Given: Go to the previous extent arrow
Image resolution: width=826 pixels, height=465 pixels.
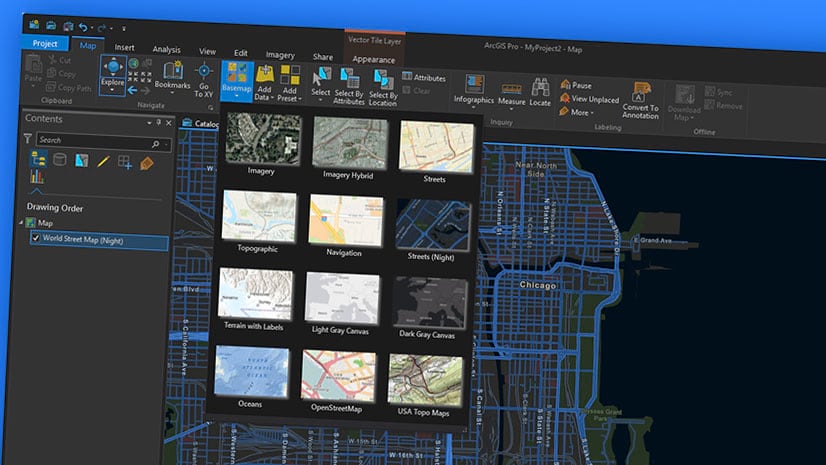Looking at the screenshot, I should pyautogui.click(x=133, y=90).
